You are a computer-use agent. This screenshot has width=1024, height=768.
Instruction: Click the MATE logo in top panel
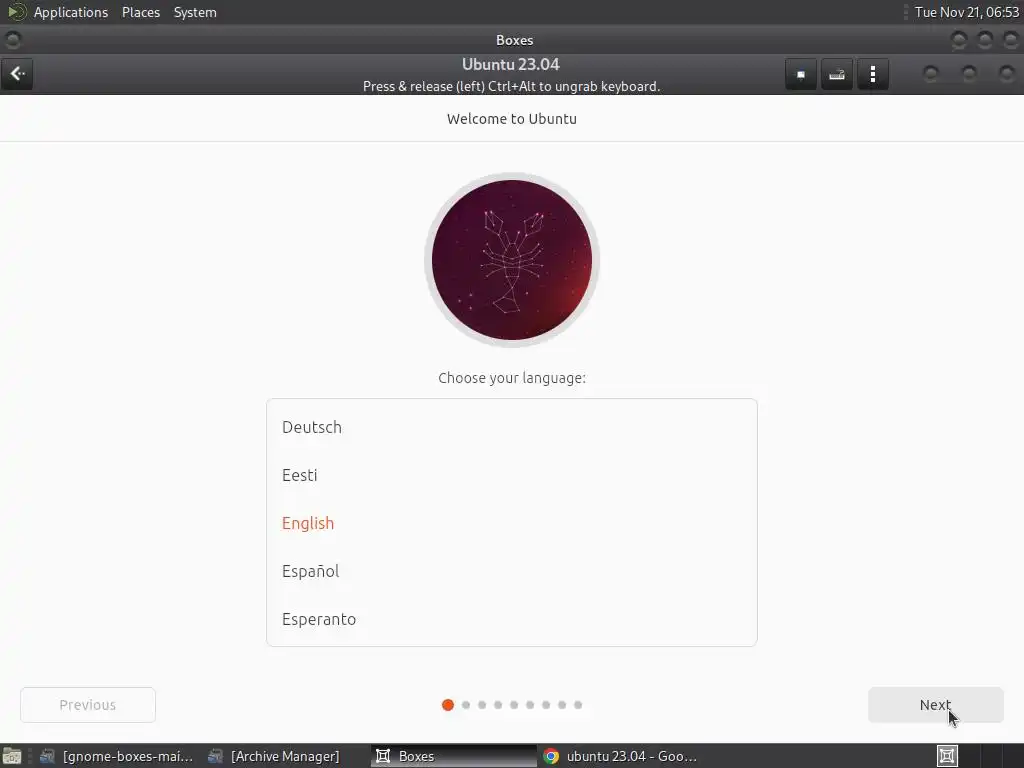[16, 12]
